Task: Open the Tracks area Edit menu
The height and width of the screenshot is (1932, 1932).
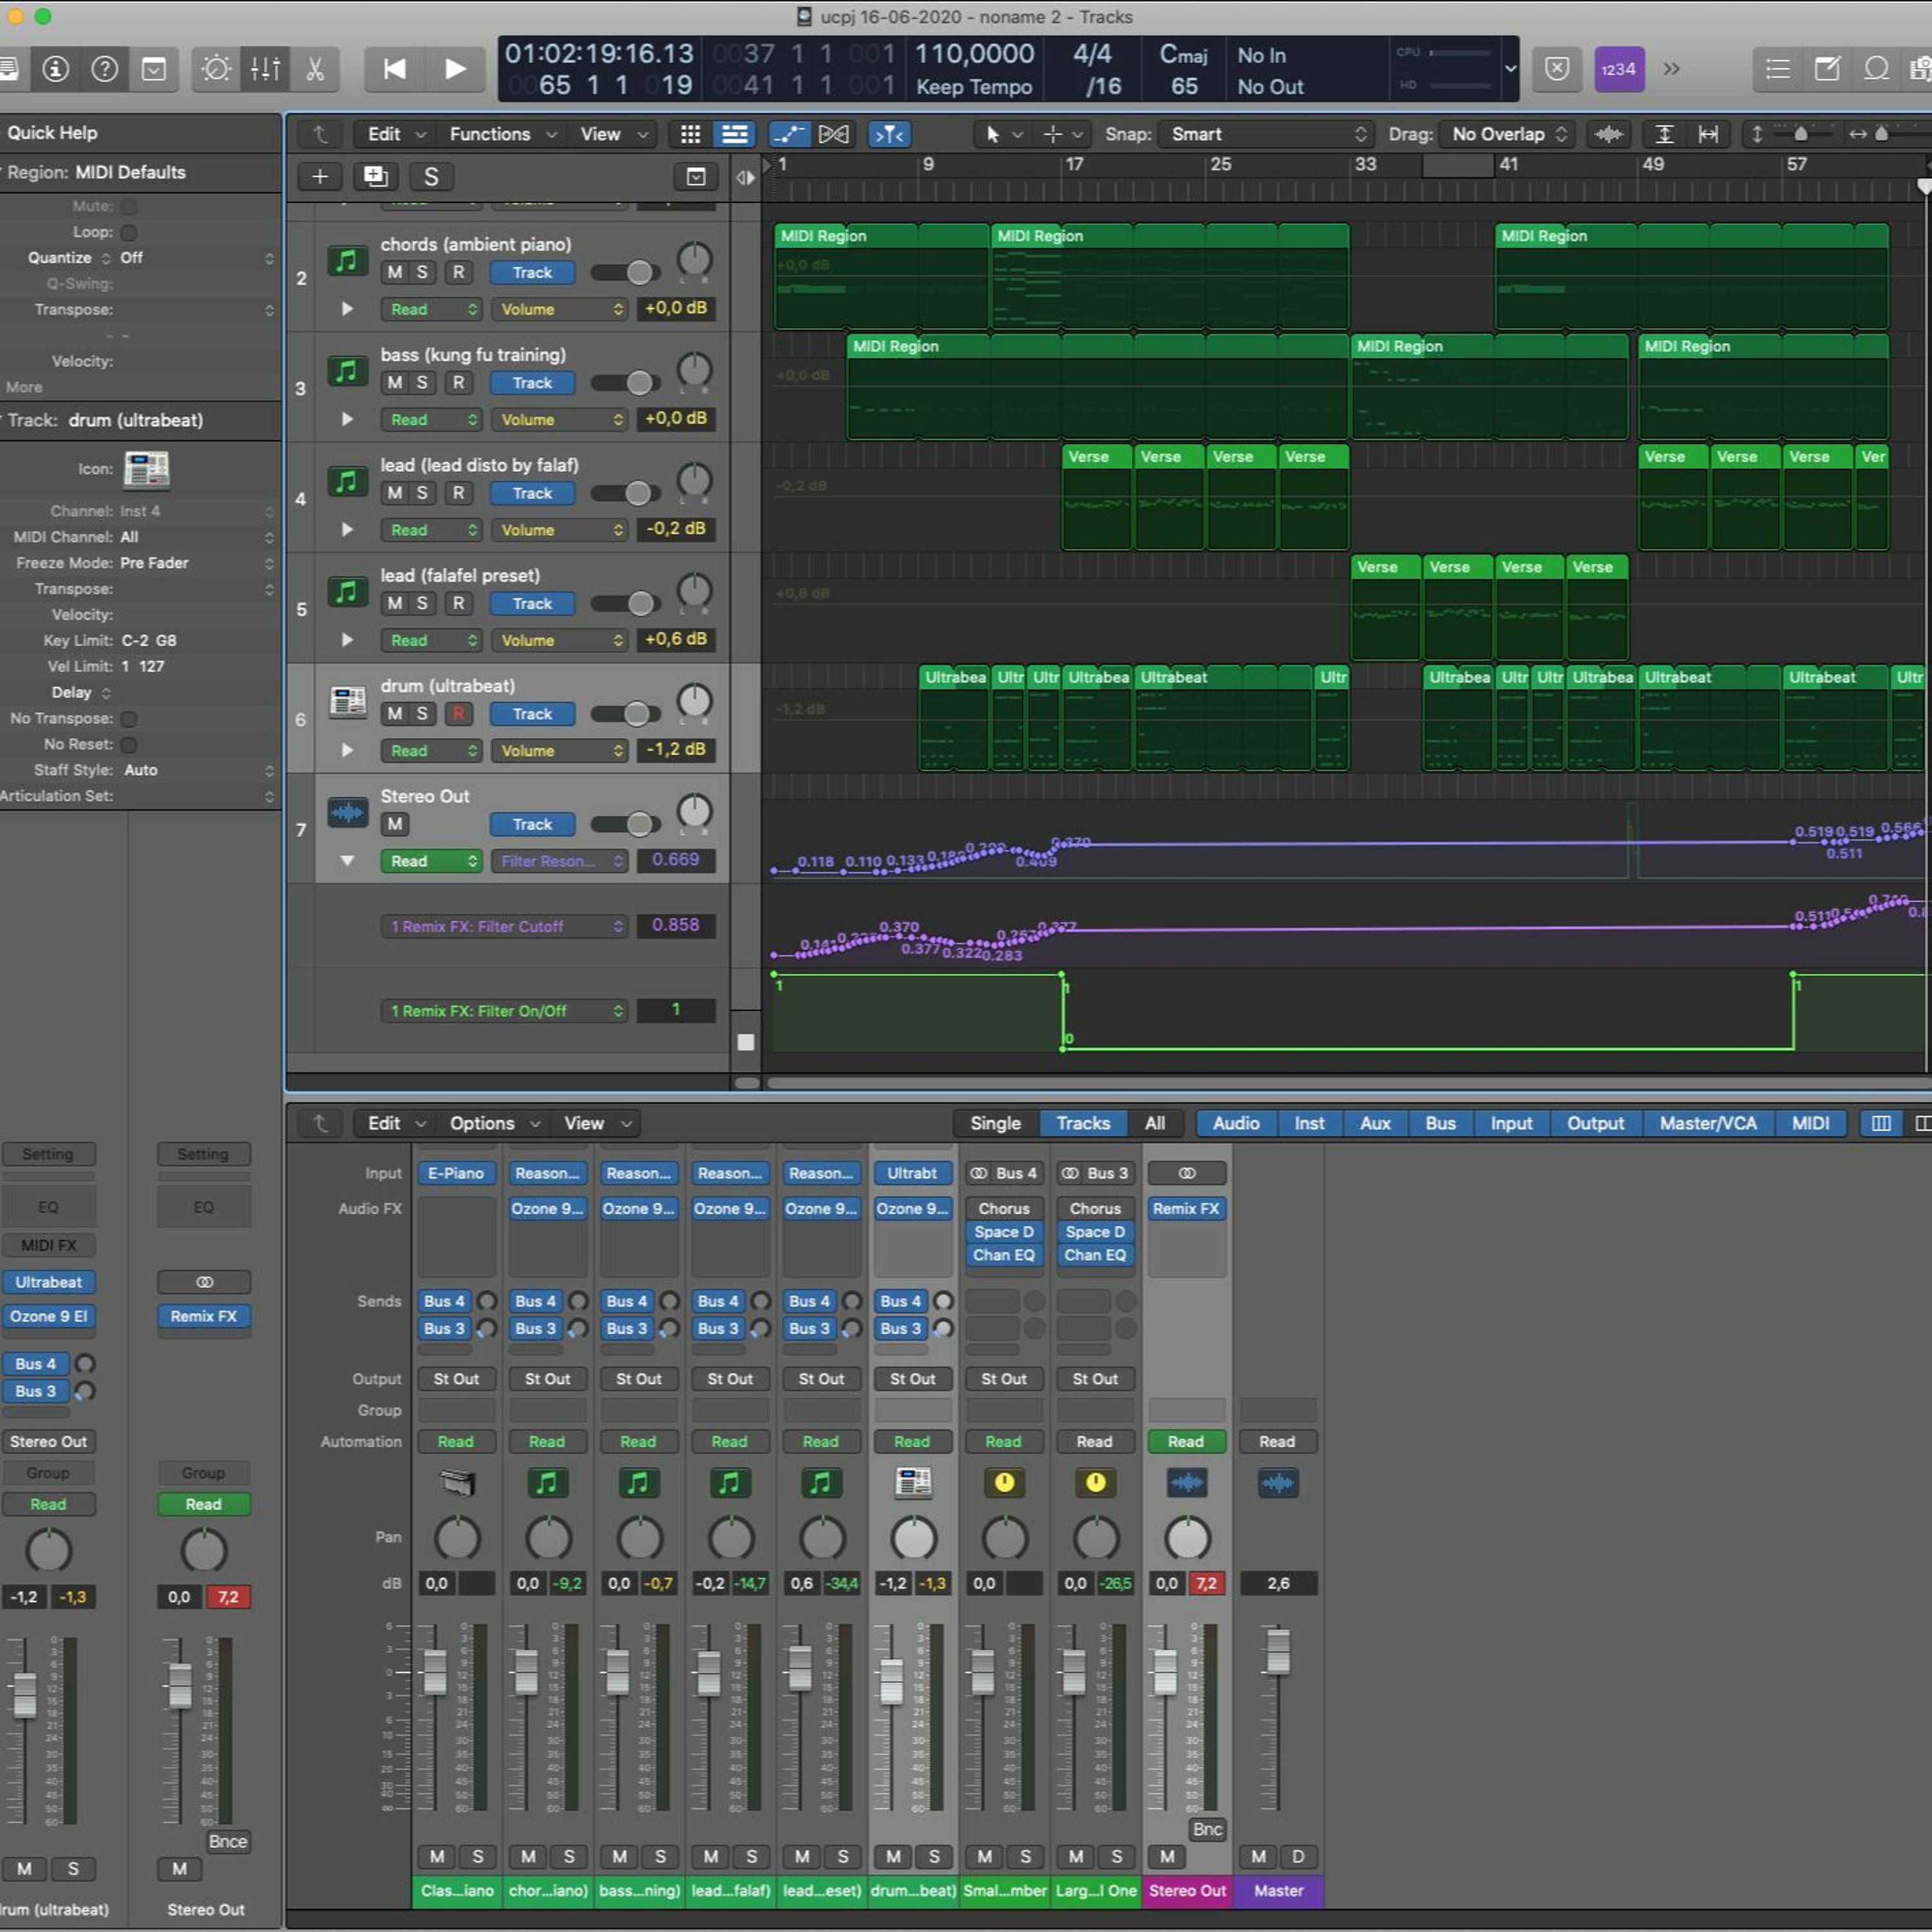Action: (x=395, y=134)
